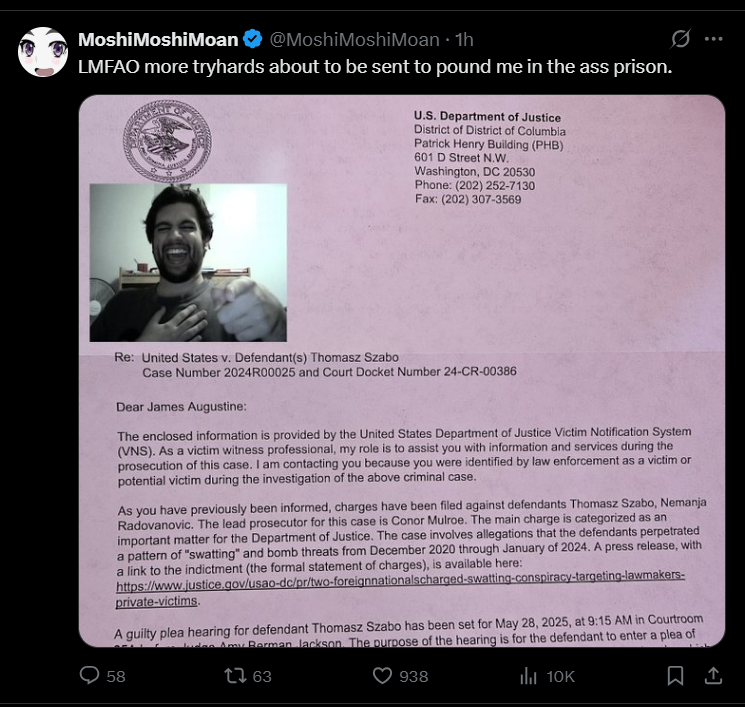745x707 pixels.
Task: Click the MoshiMoshiMoan display name
Action: pyautogui.click(x=158, y=39)
